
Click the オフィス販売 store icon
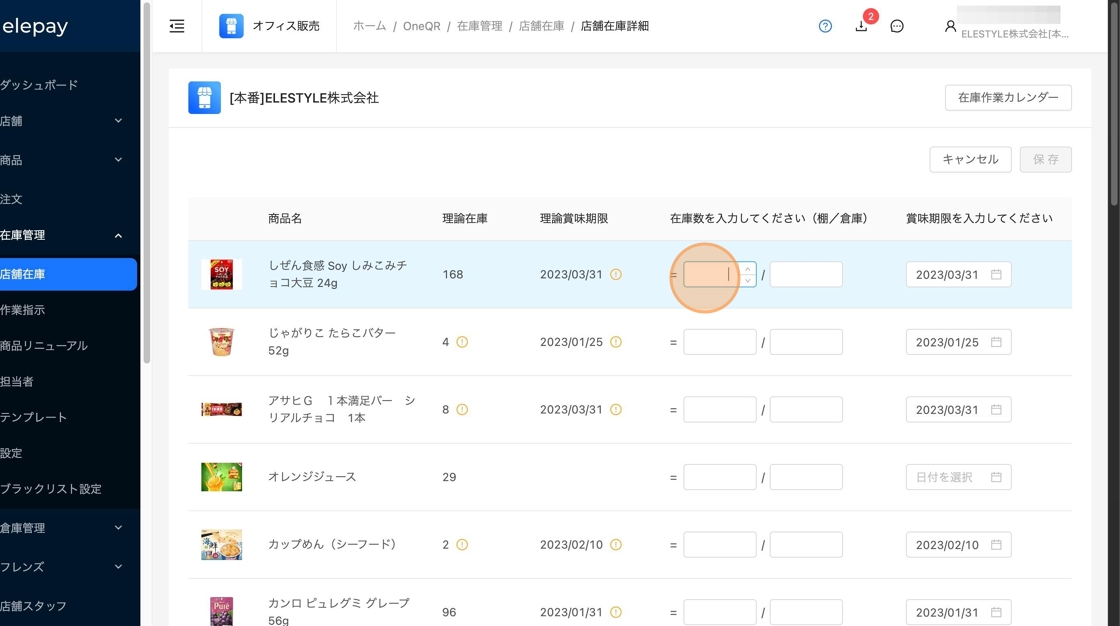click(x=231, y=26)
